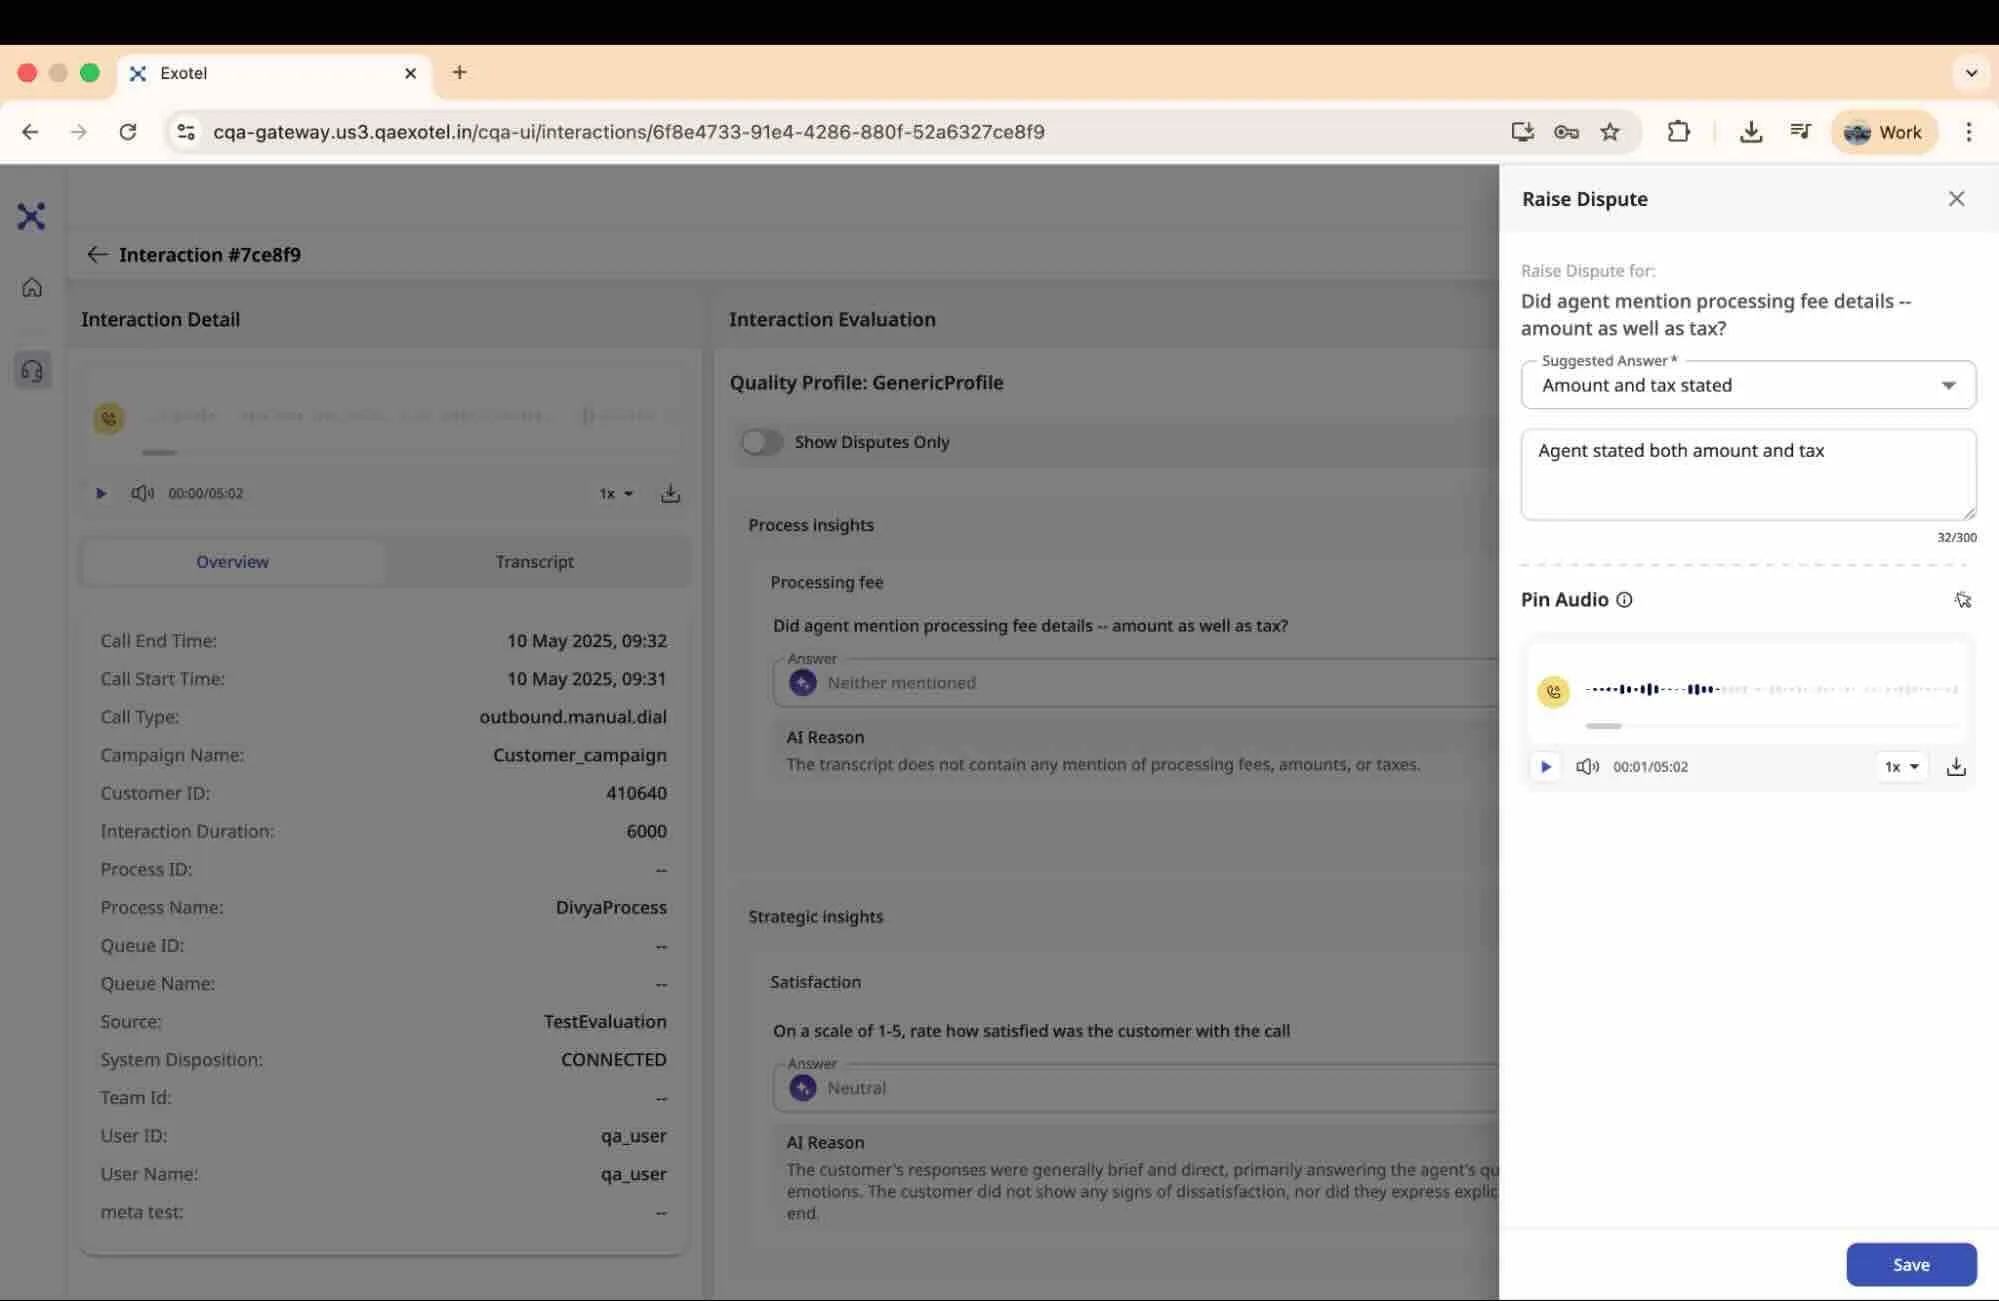Viewport: 1999px width, 1301px height.
Task: Open the Home sidebar icon
Action: coord(32,288)
